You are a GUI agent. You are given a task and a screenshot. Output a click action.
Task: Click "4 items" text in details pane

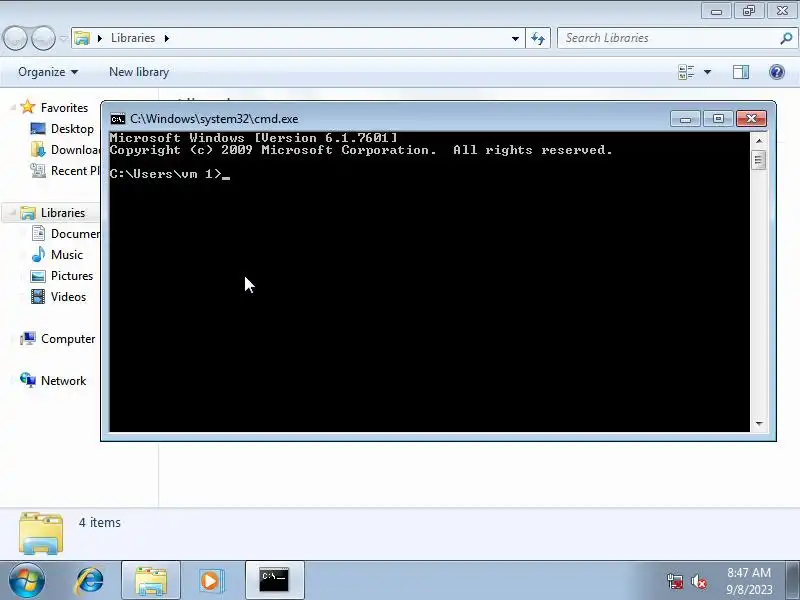coord(99,522)
